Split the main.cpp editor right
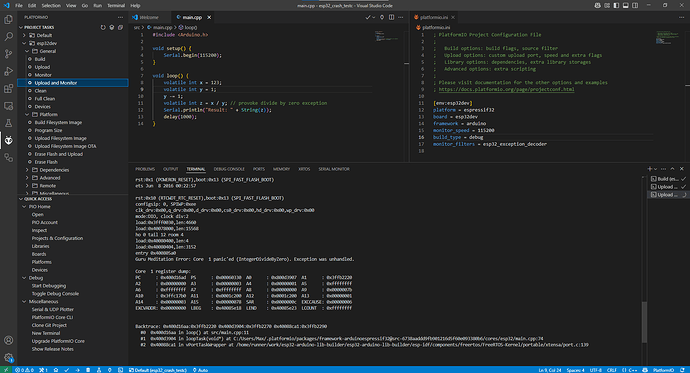This screenshot has width=690, height=373. 391,17
